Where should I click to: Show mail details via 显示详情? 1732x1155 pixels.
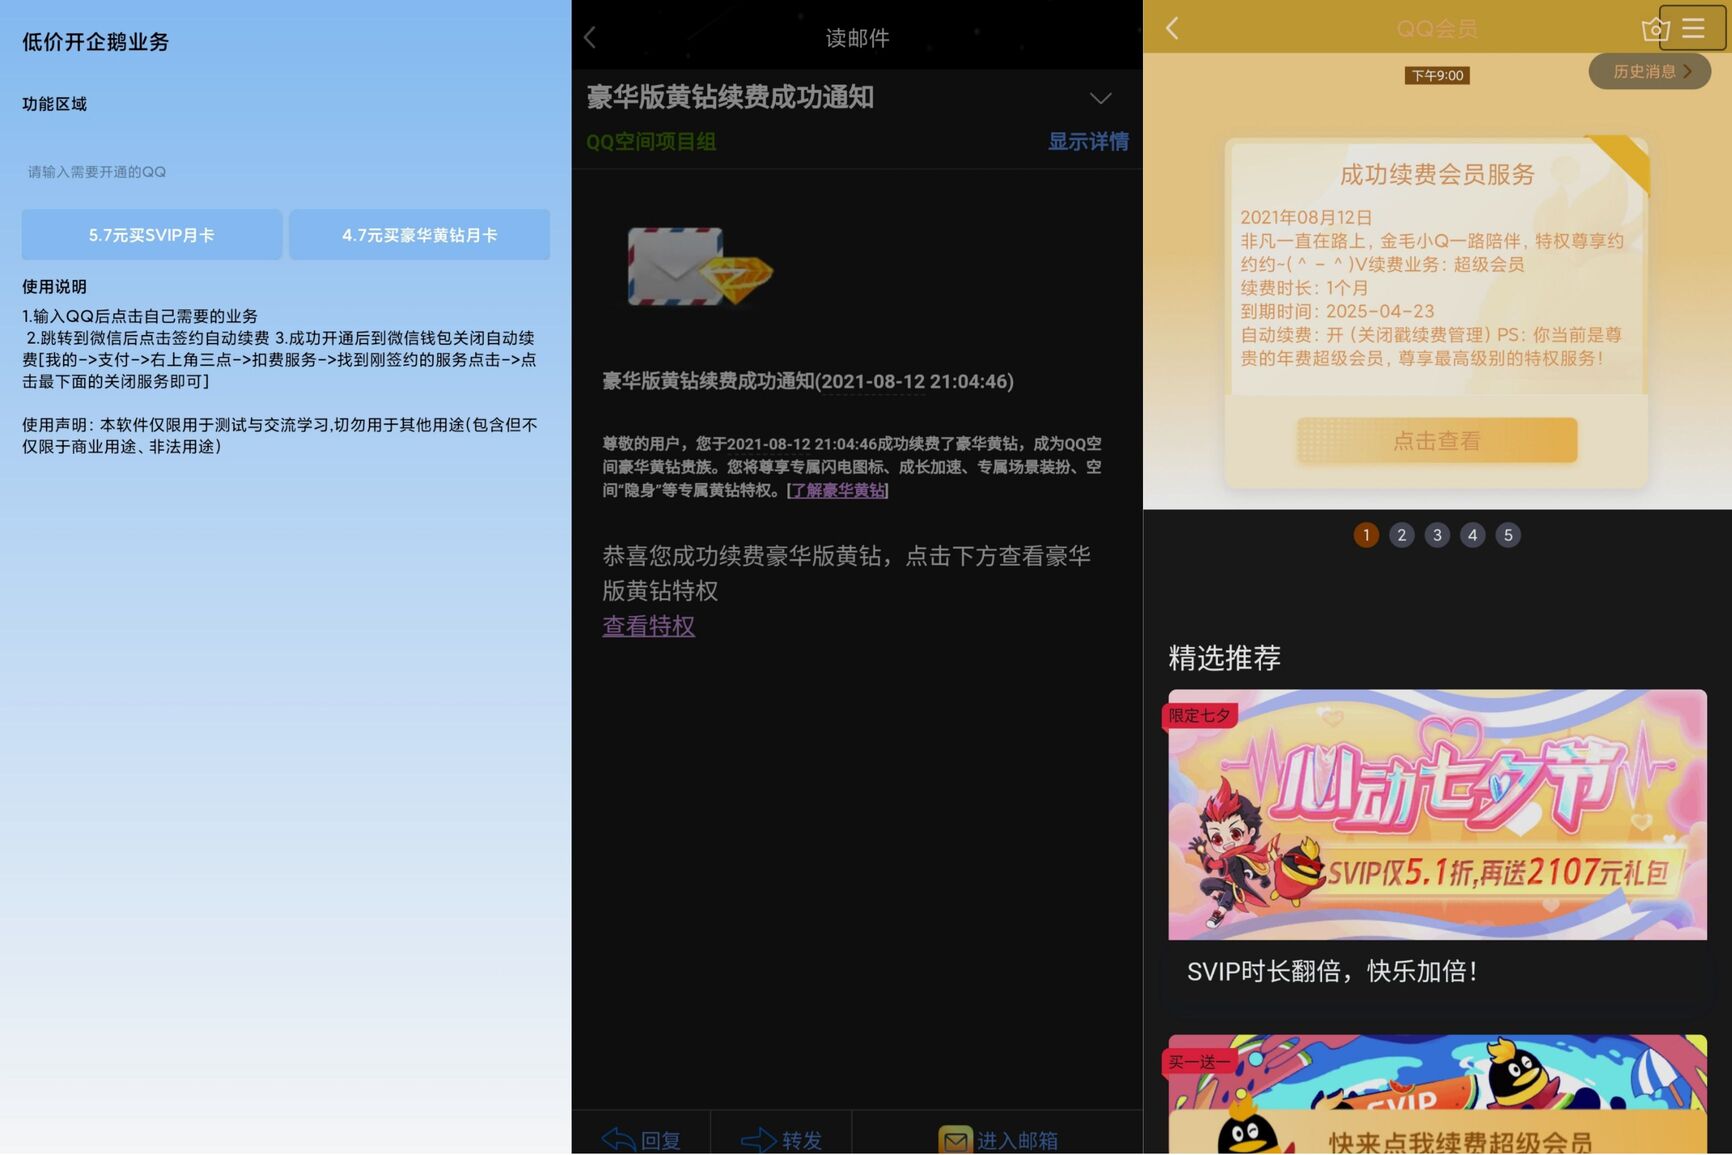coord(1088,141)
